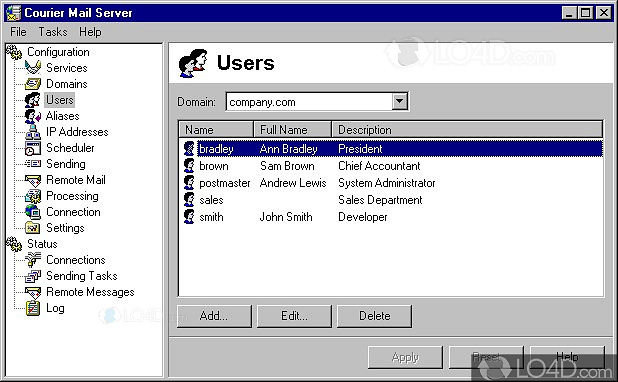Image resolution: width=618 pixels, height=382 pixels.
Task: Select the bradley user row name
Action: pos(216,149)
